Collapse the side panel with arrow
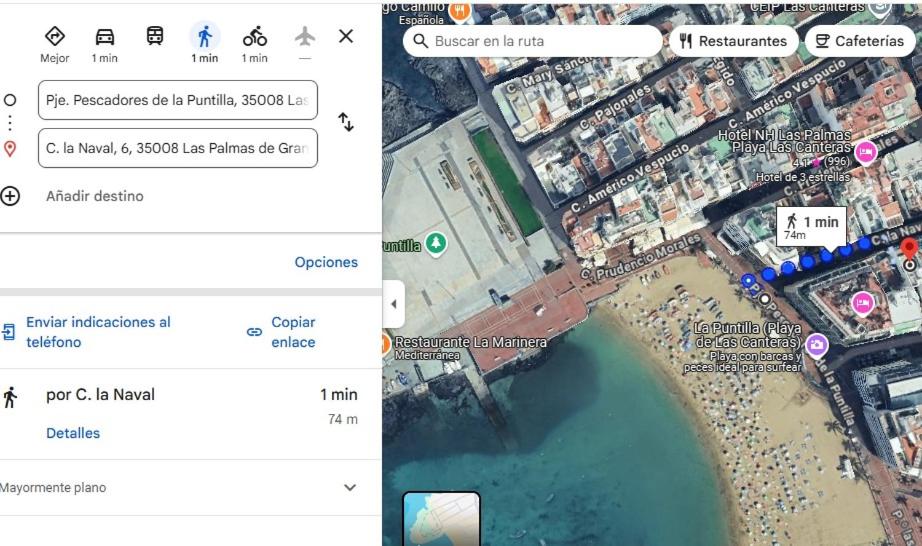 [393, 304]
